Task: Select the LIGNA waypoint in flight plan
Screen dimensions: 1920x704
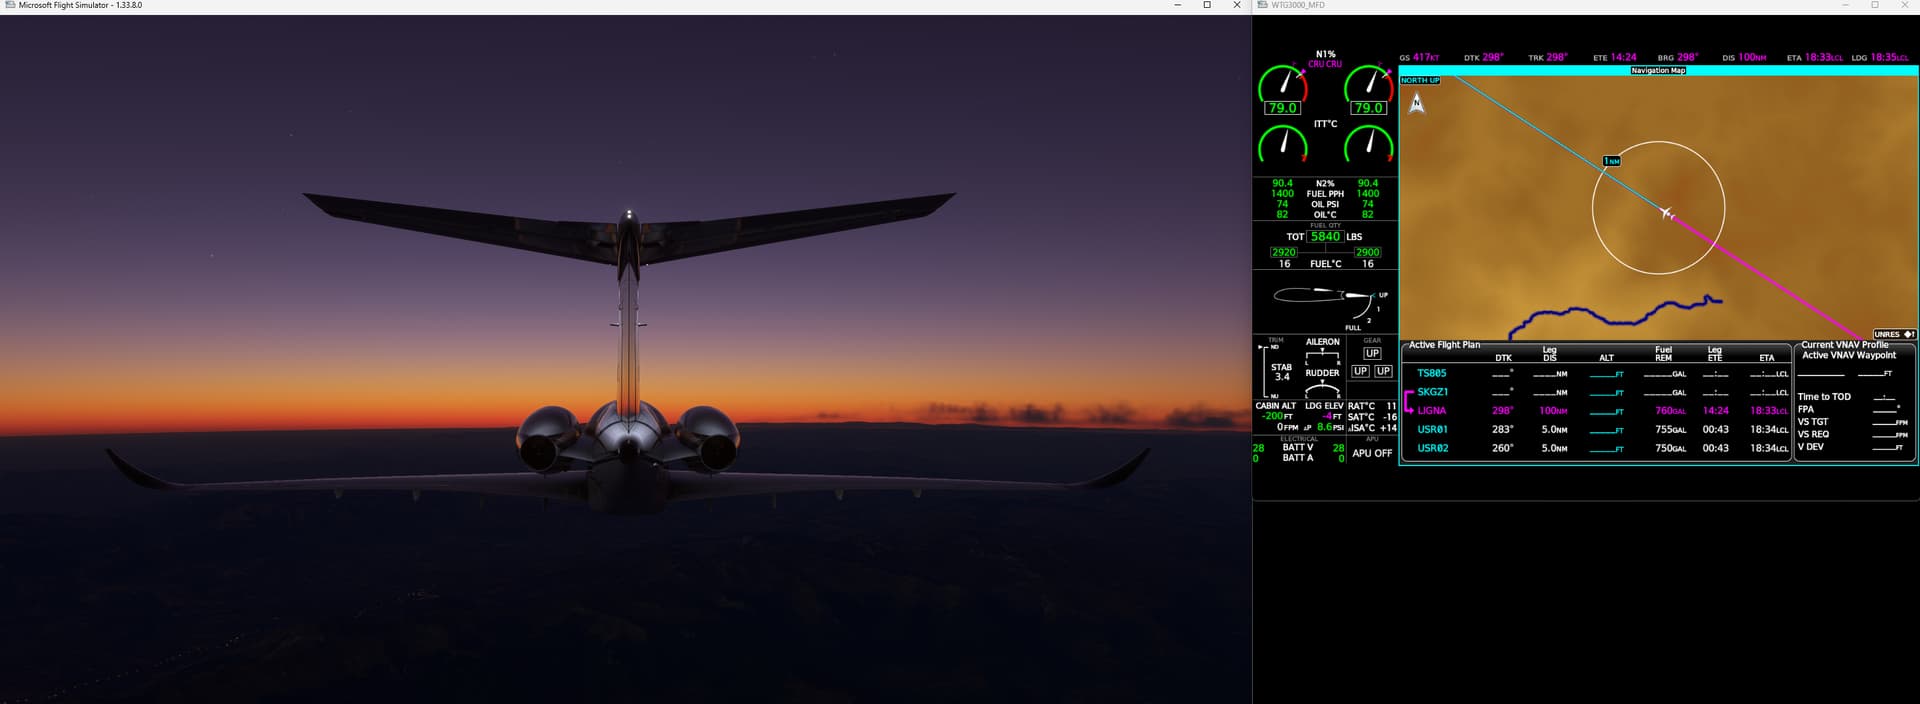Action: [x=1431, y=411]
